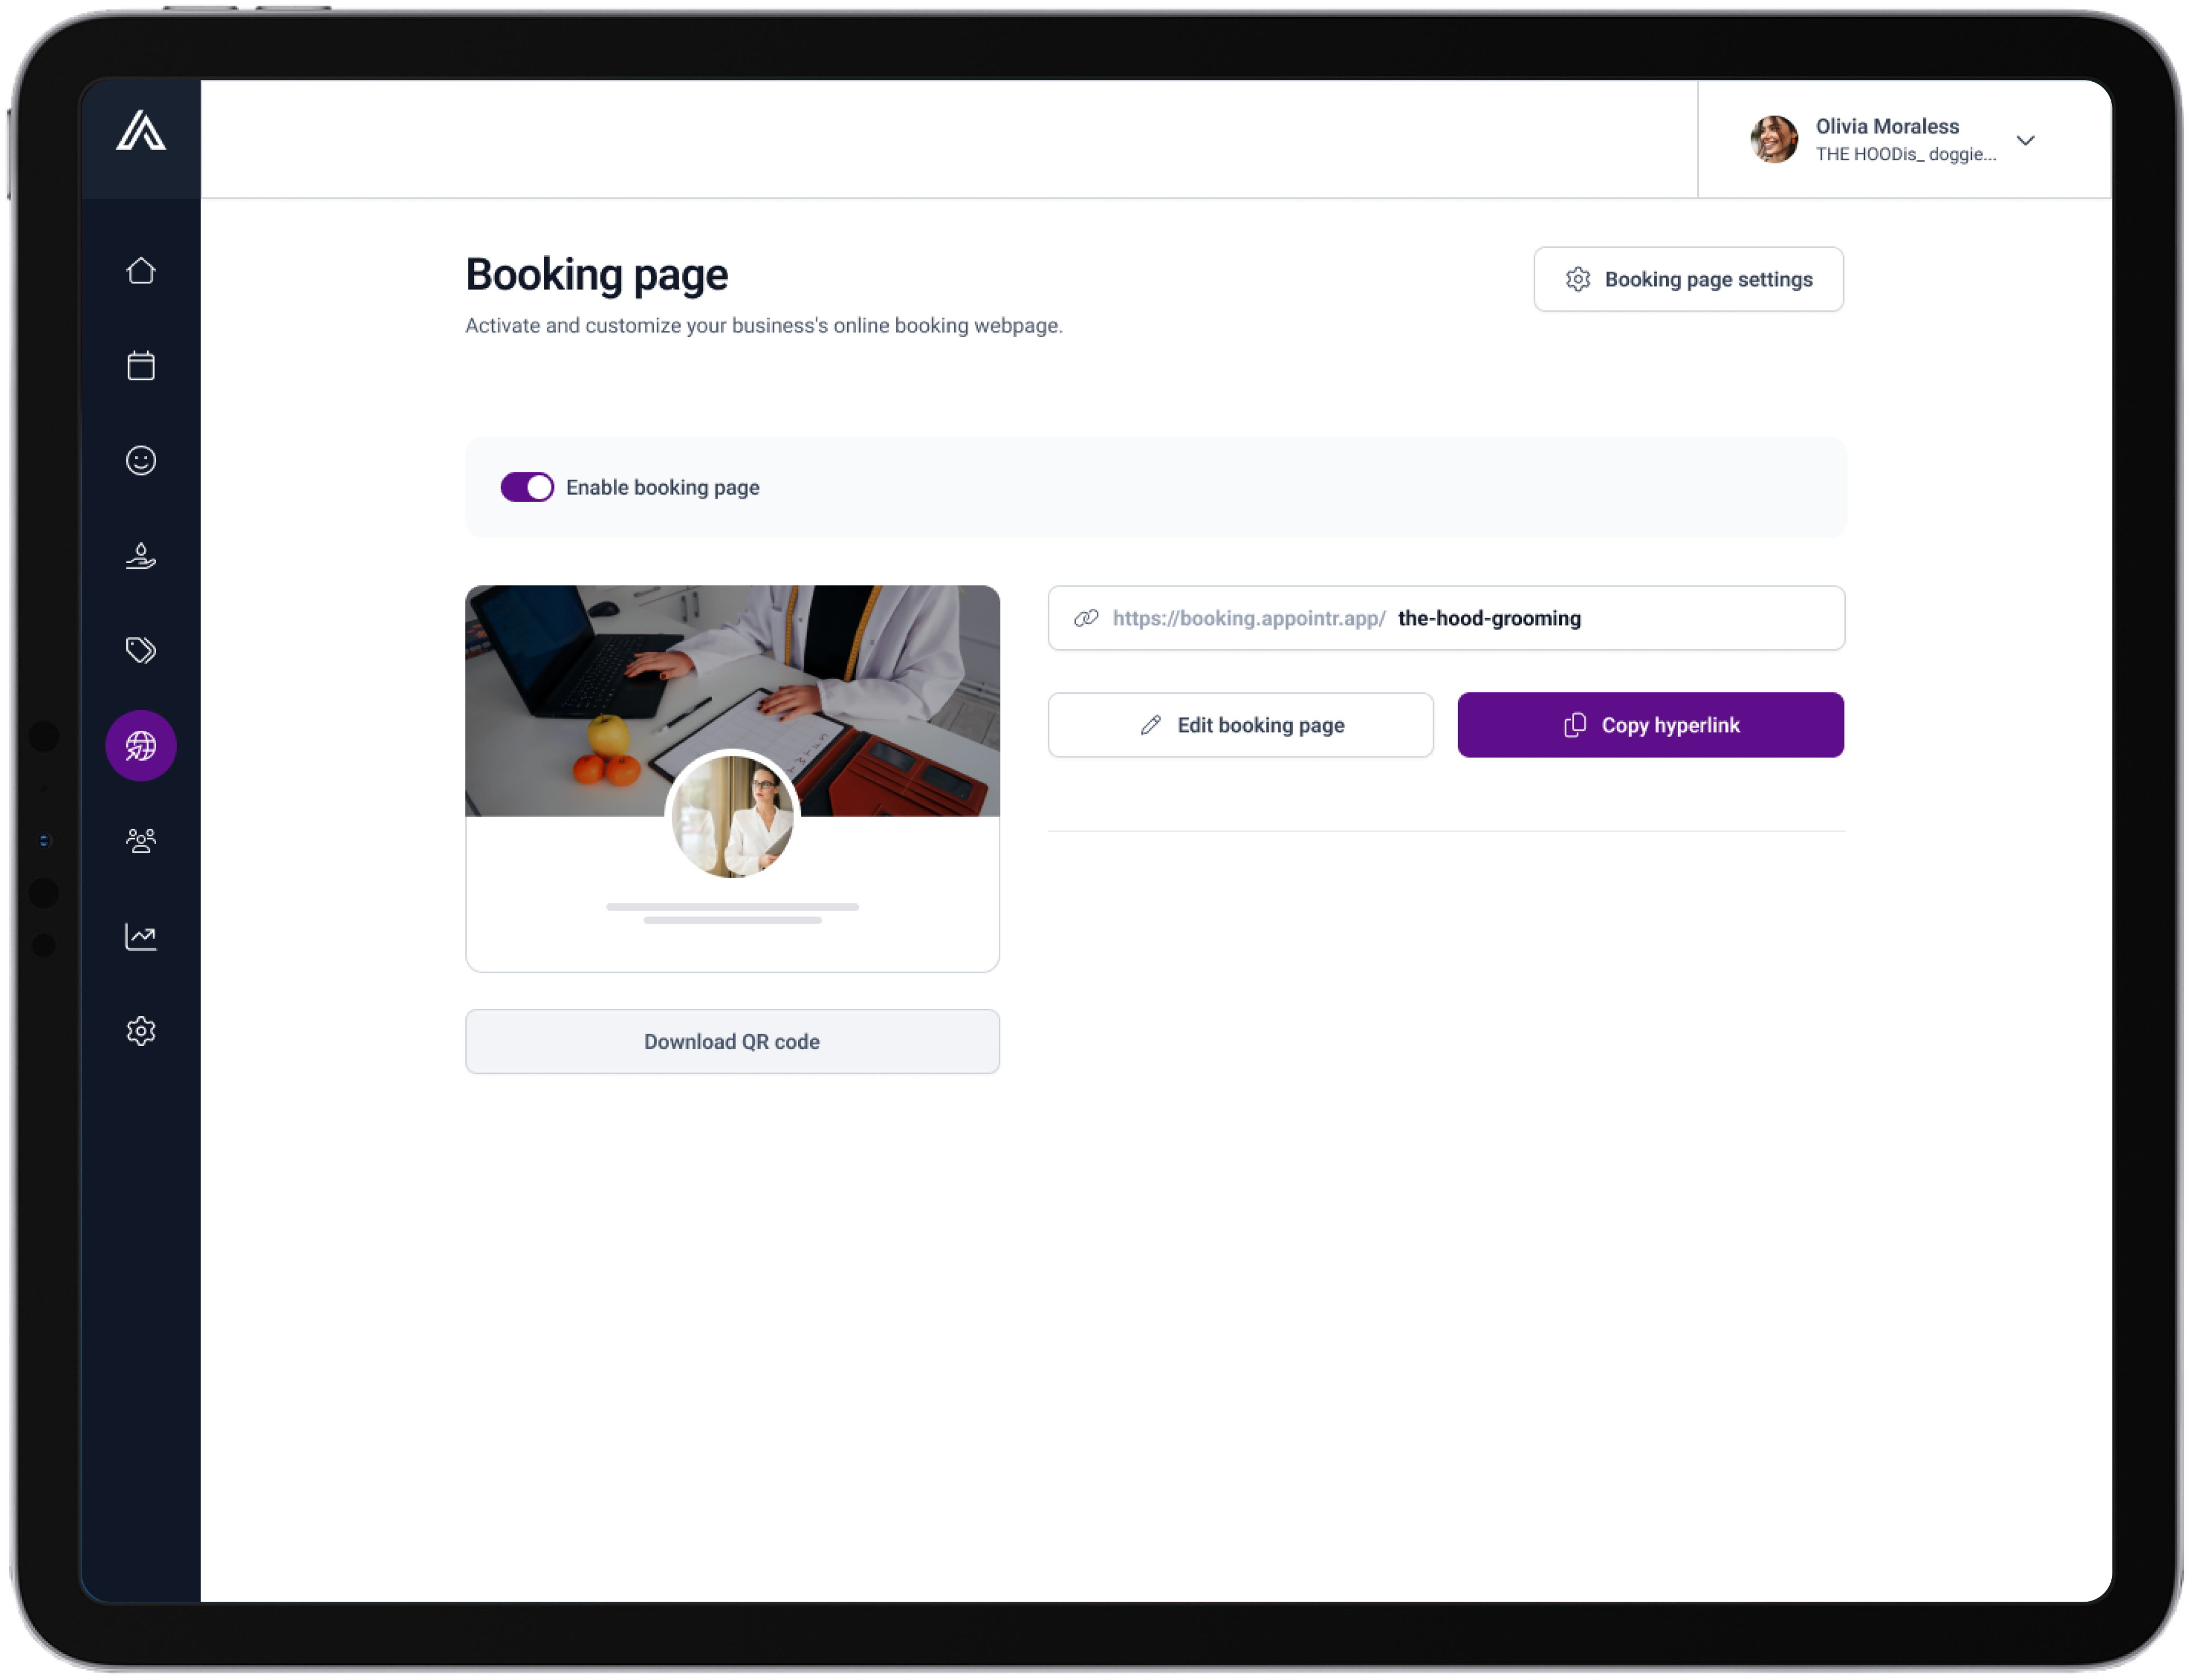Open the analytics/chart icon in sidebar
Screen dimensions: 2188x1680
(141, 936)
